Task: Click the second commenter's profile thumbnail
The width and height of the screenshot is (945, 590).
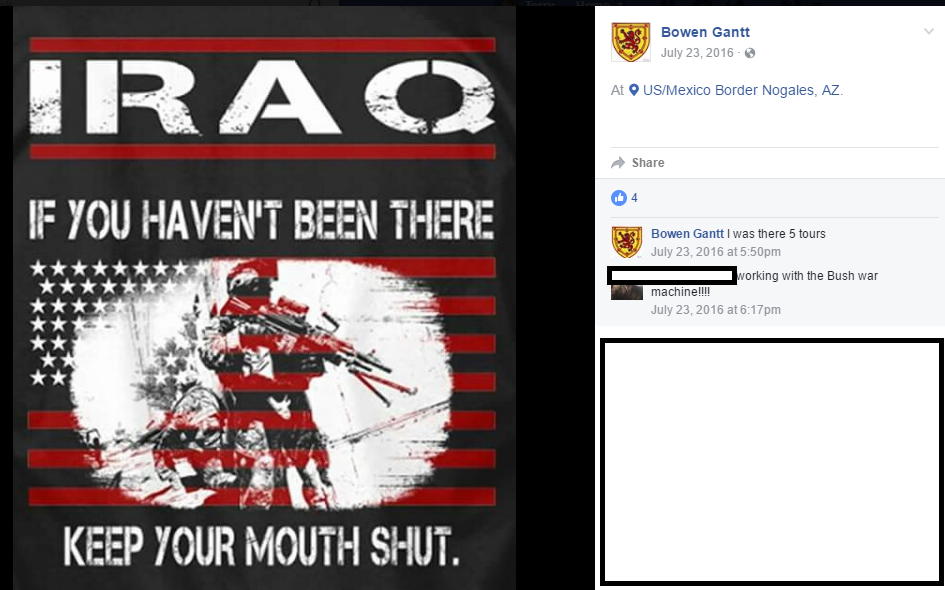Action: coord(627,292)
